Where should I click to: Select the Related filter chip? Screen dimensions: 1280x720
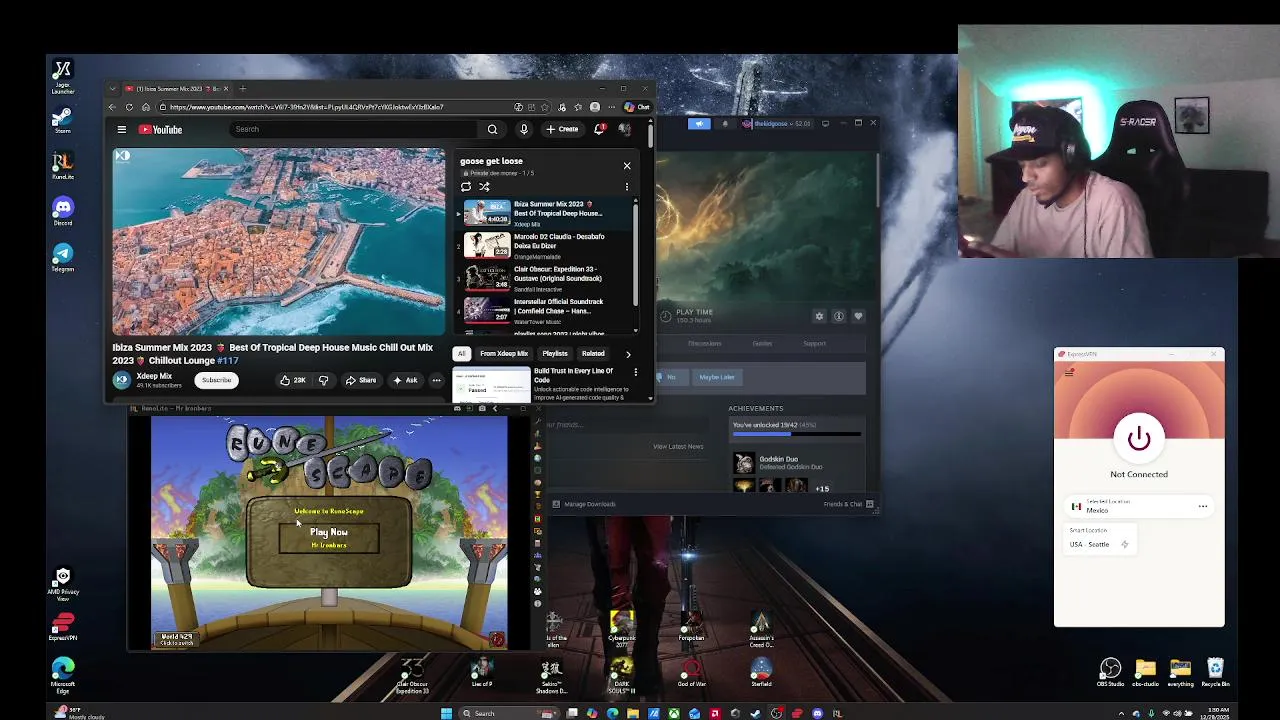click(x=593, y=353)
